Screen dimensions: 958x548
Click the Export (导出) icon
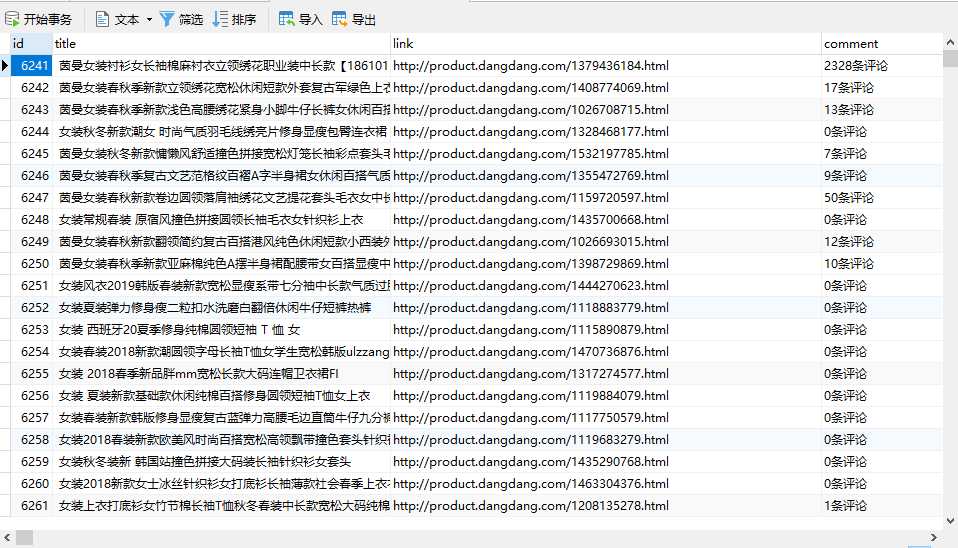339,19
